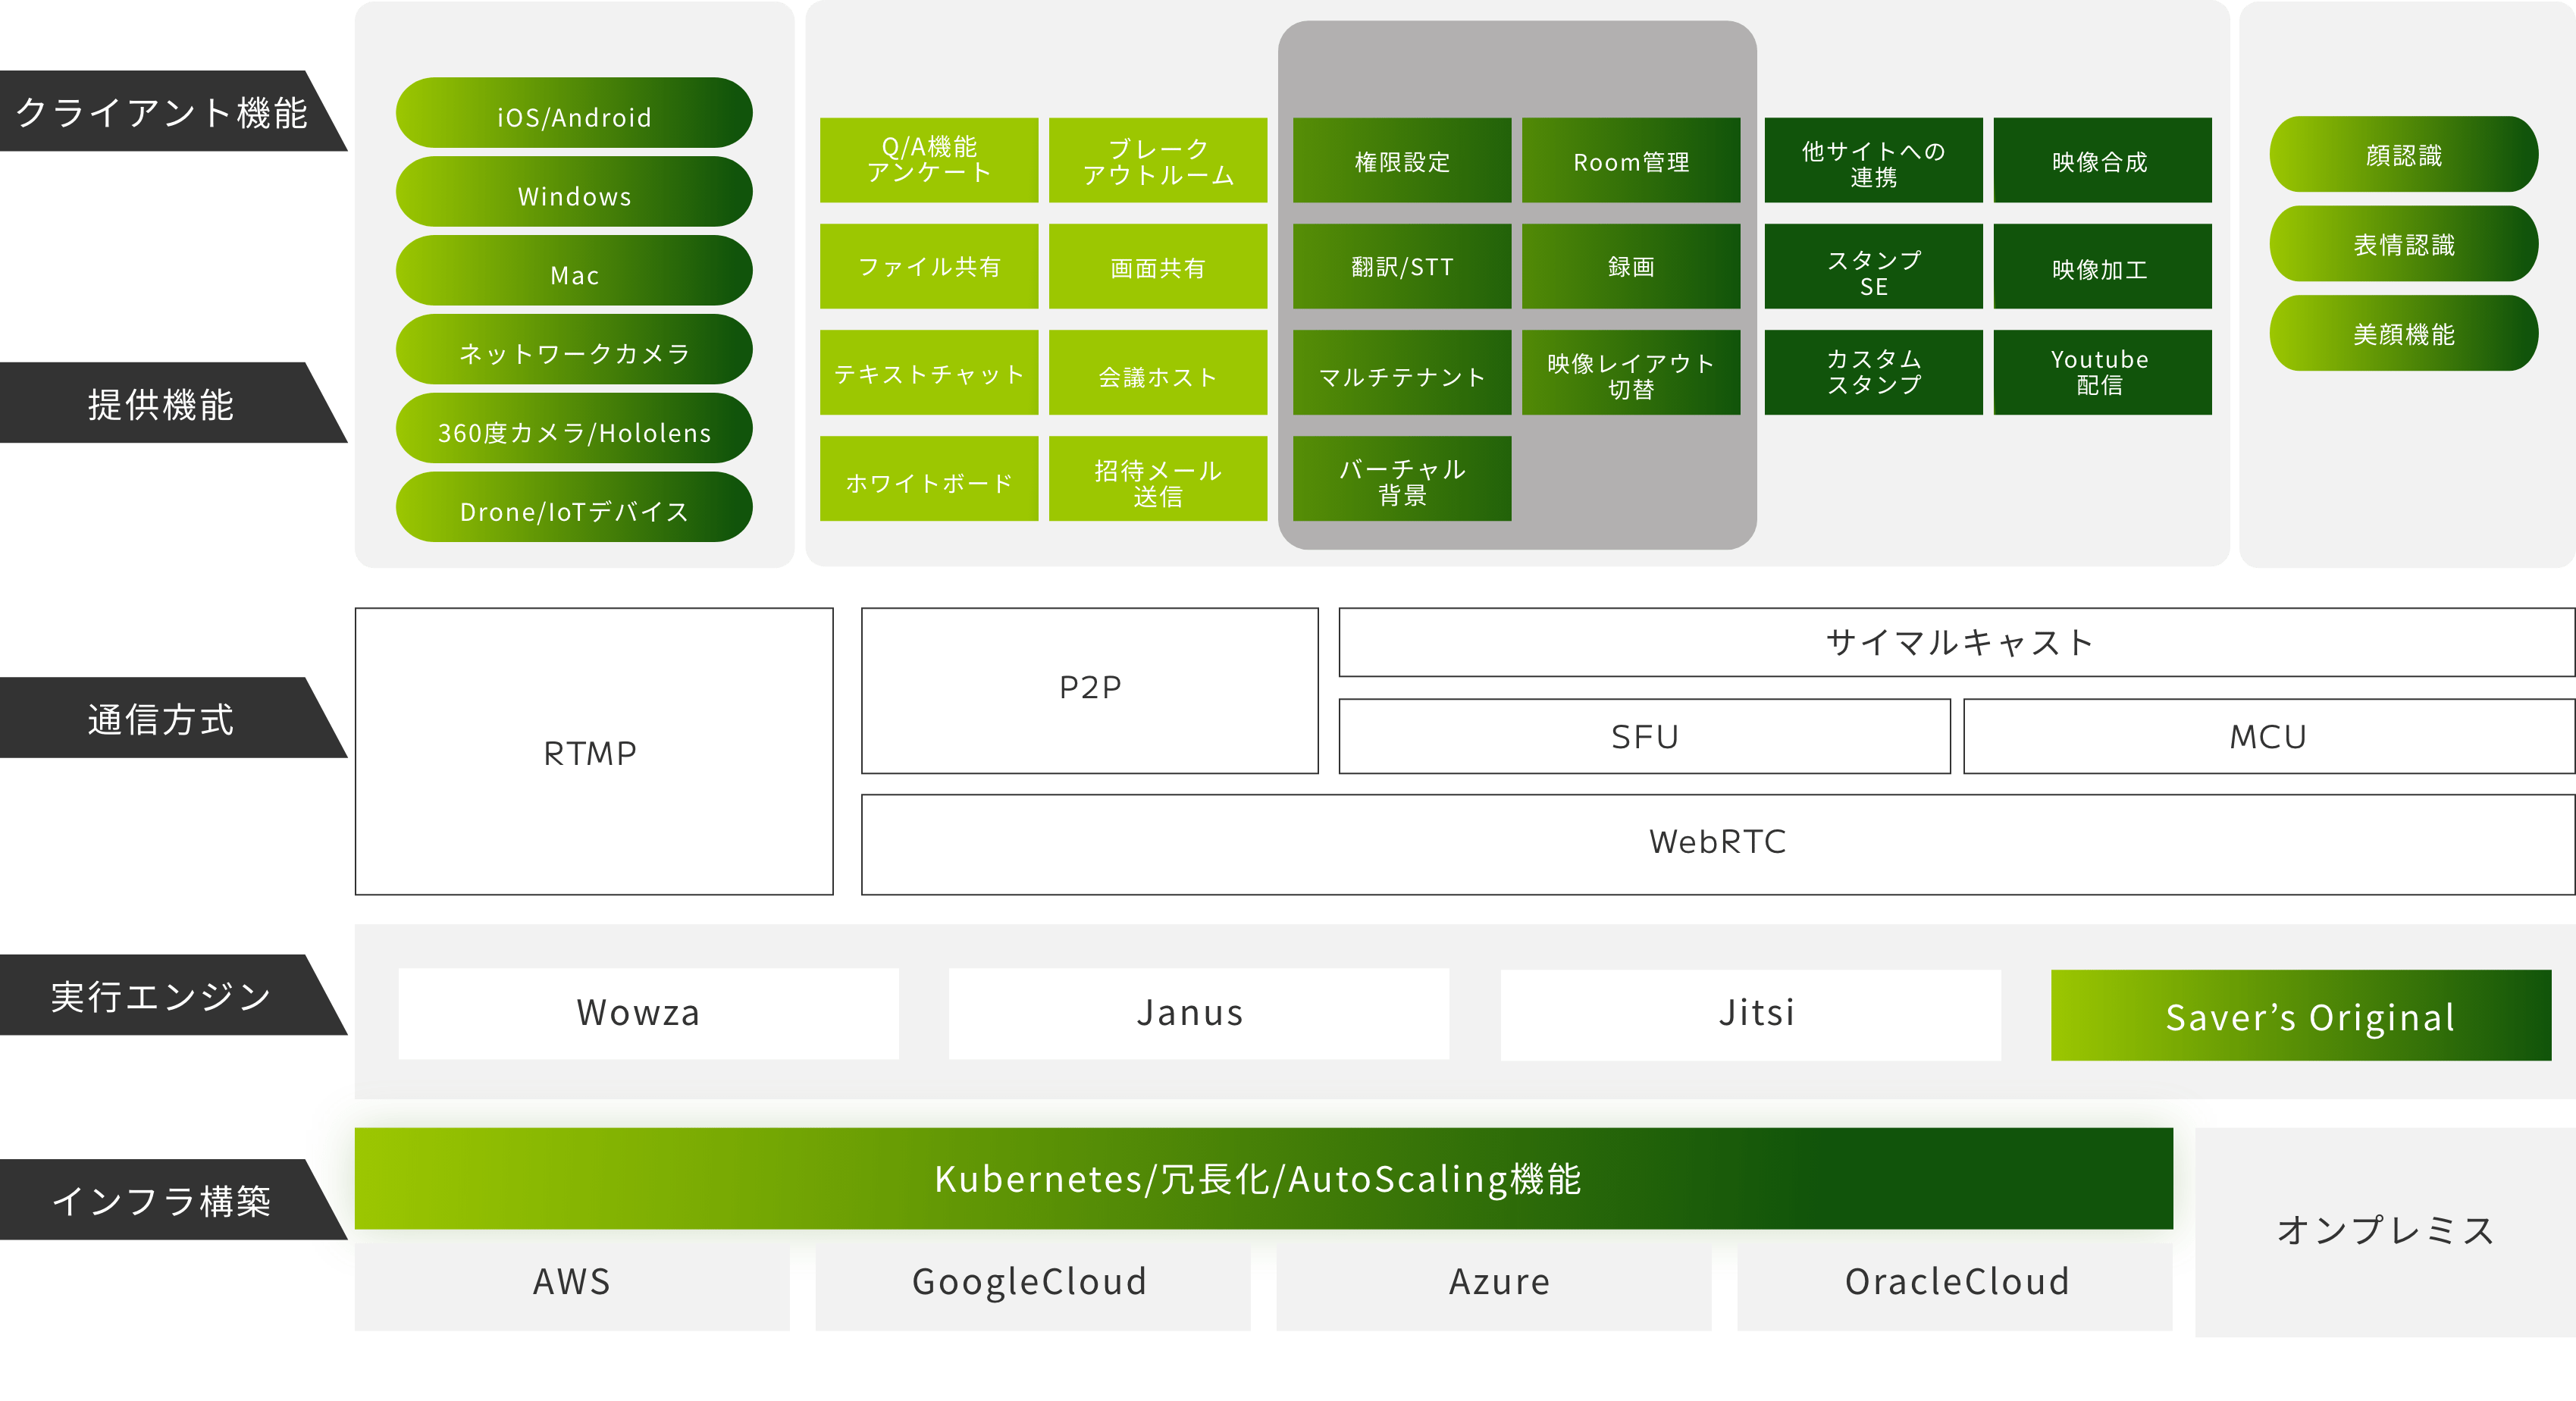Select the 会議ホスト tile
This screenshot has height=1401, width=2576.
point(1158,373)
